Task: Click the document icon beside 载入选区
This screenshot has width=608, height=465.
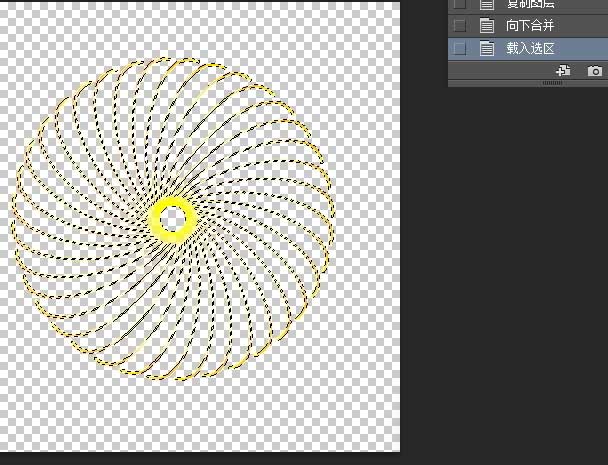Action: pos(487,48)
